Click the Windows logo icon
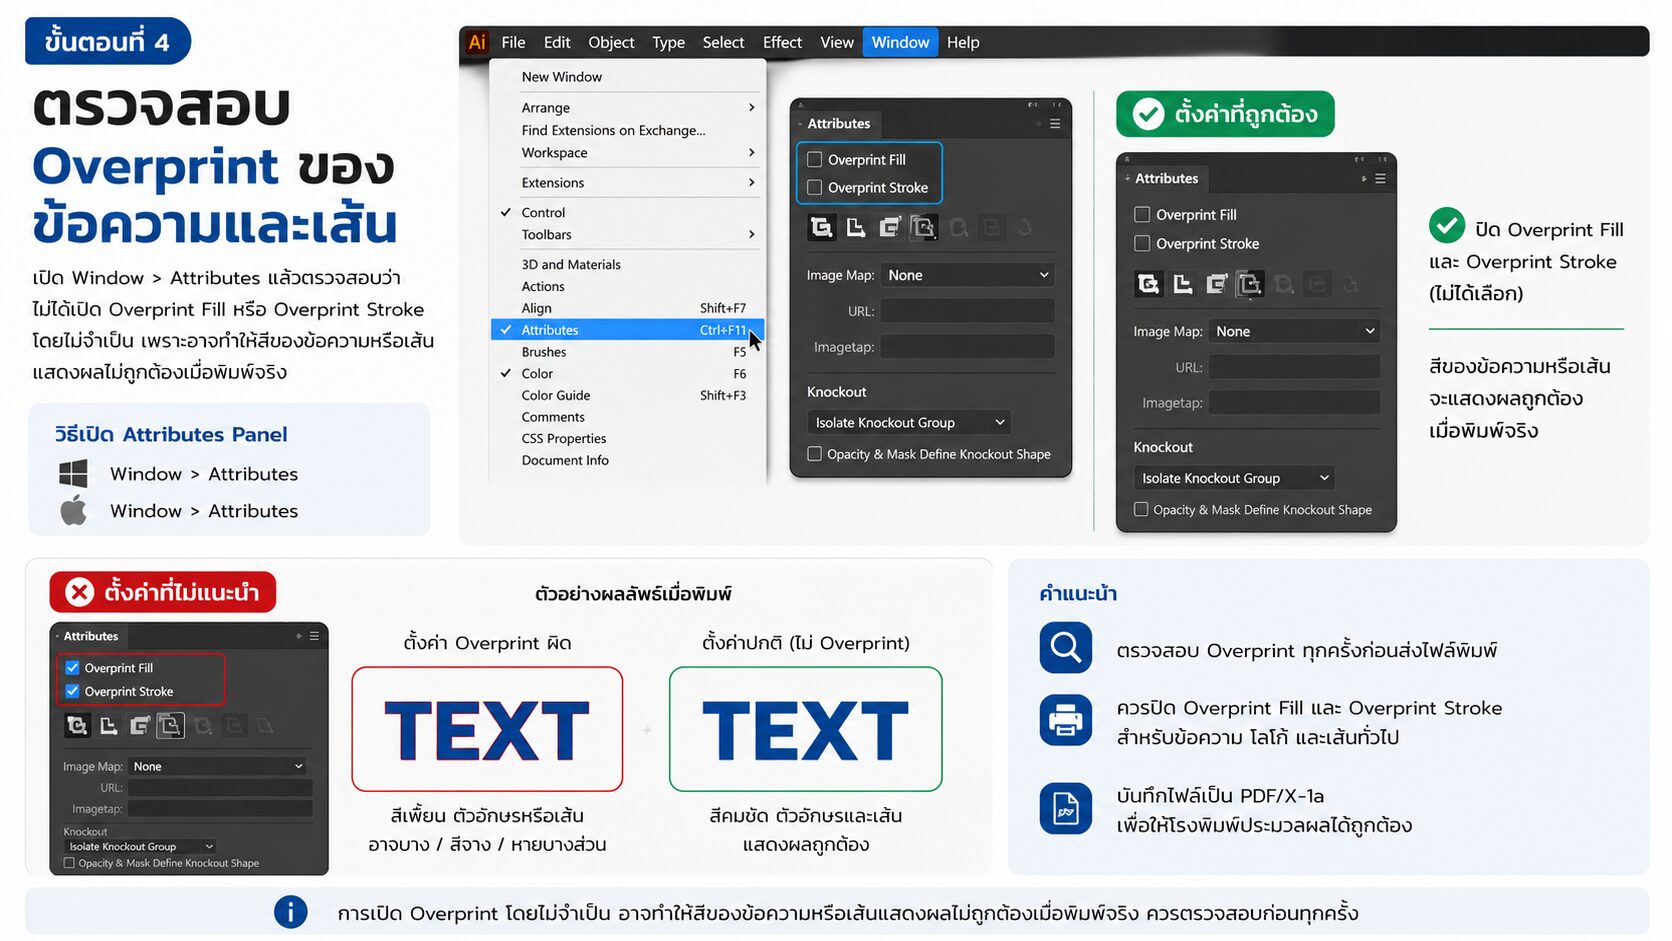This screenshot has height=941, width=1672. (73, 474)
